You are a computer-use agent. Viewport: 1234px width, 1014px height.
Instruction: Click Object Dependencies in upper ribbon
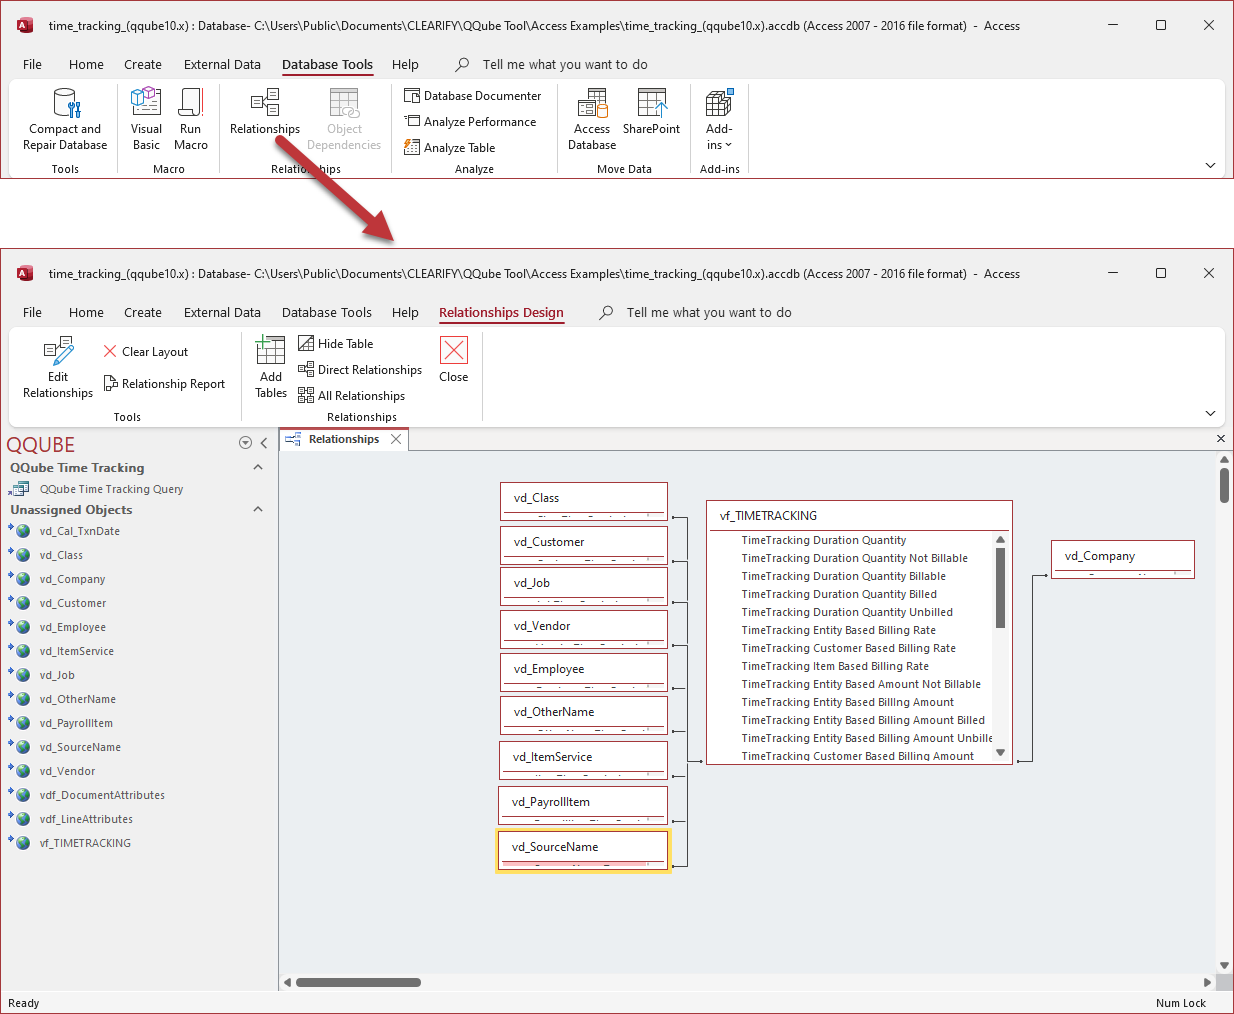click(344, 119)
